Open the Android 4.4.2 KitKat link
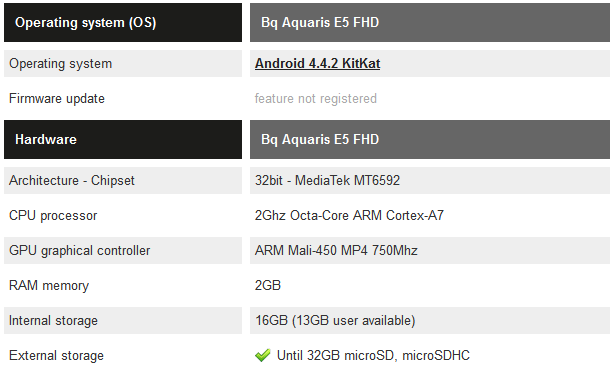The height and width of the screenshot is (377, 613). 317,63
